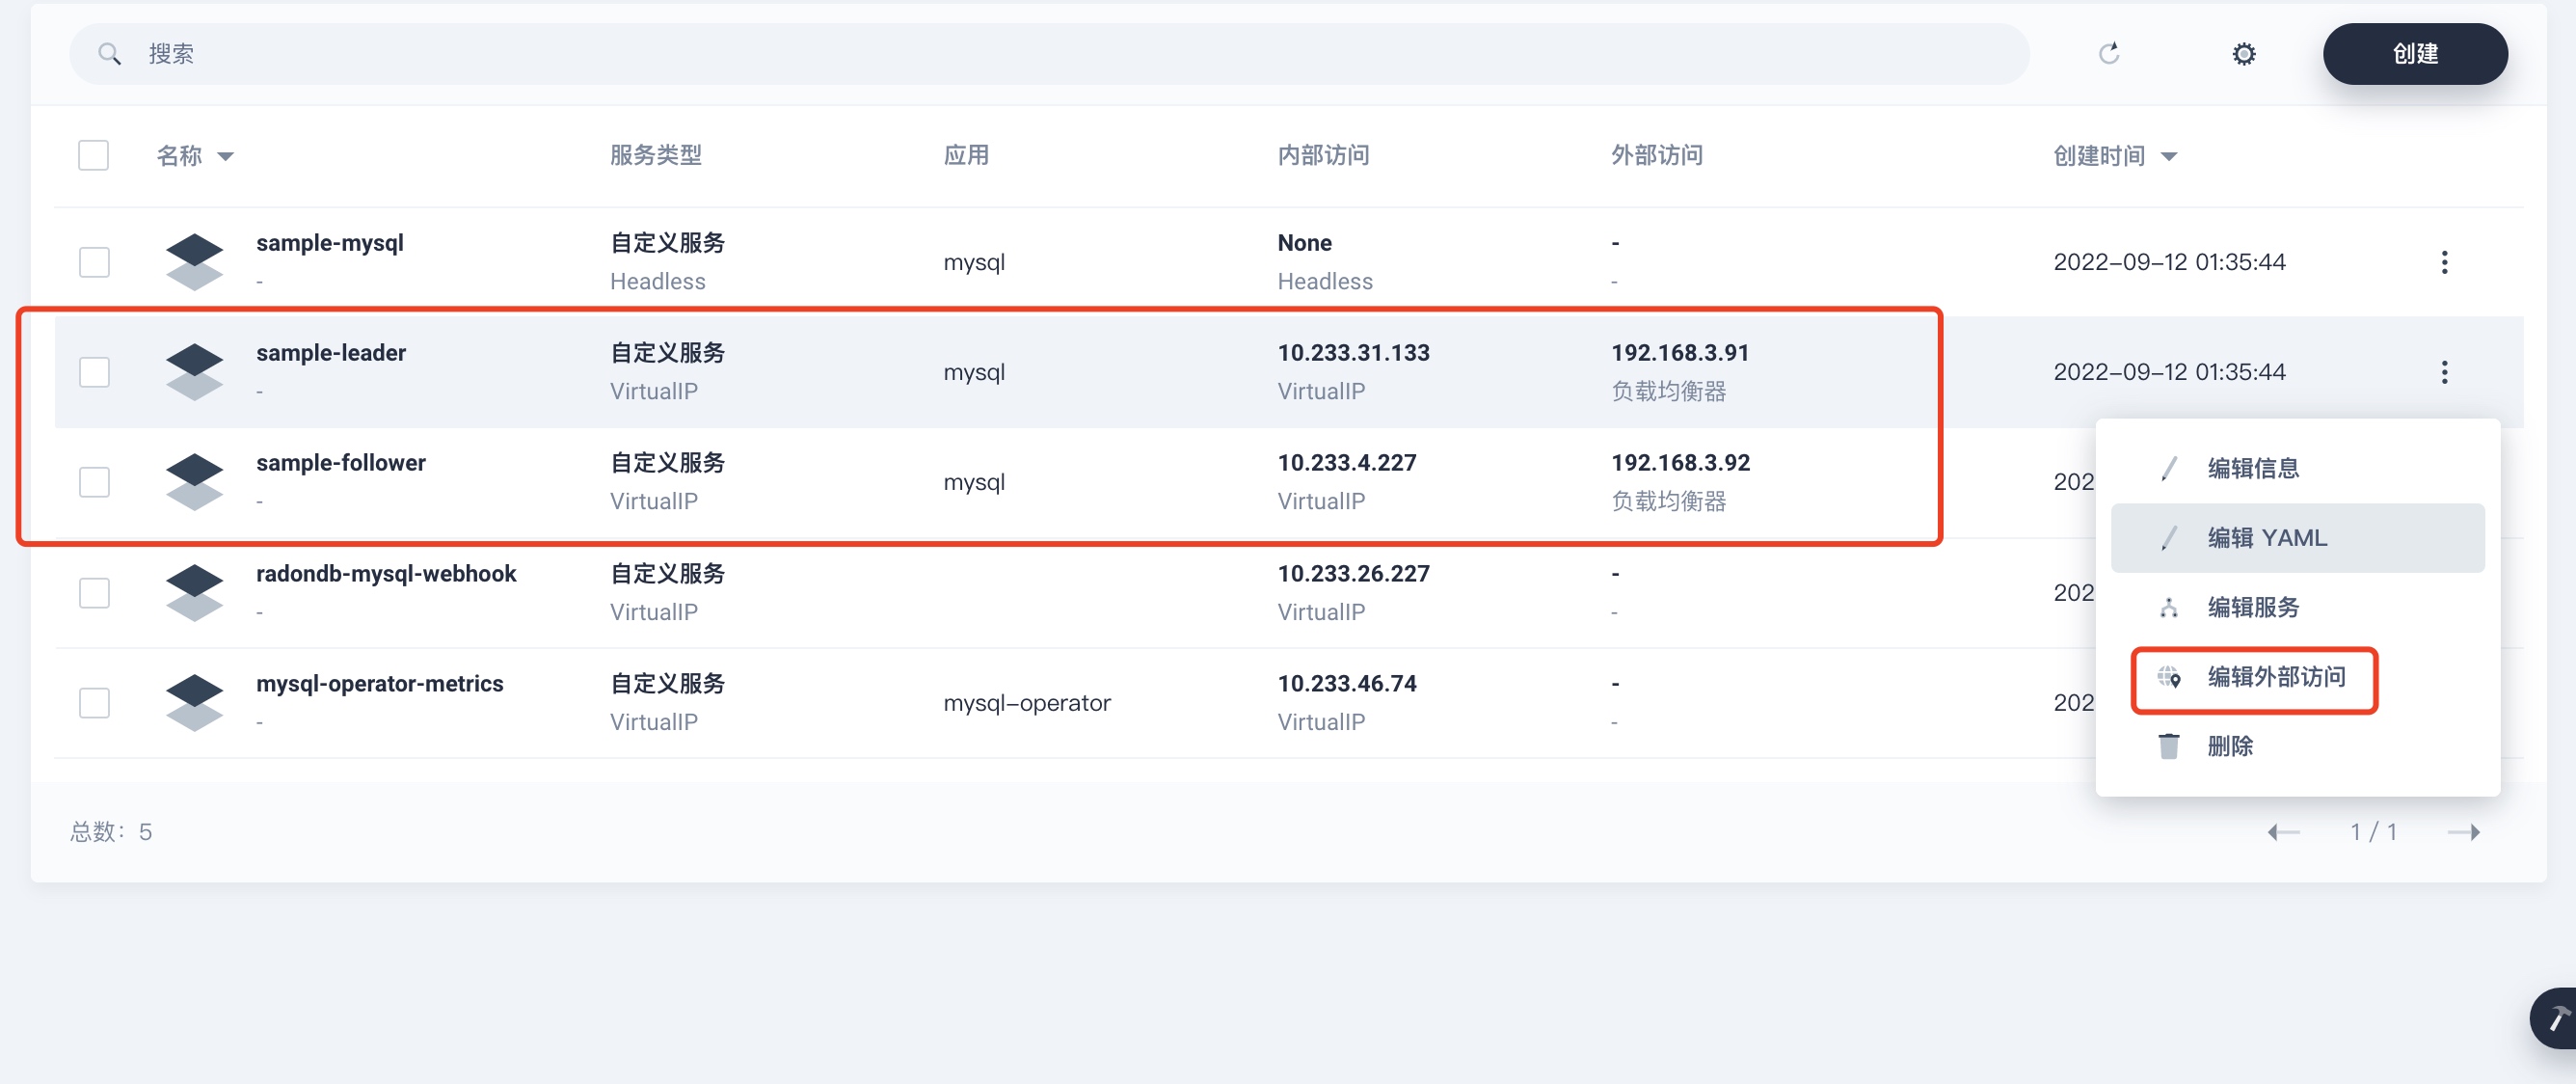The width and height of the screenshot is (2576, 1084).
Task: Open the radondb-mysql-webhook service link
Action: [x=386, y=574]
